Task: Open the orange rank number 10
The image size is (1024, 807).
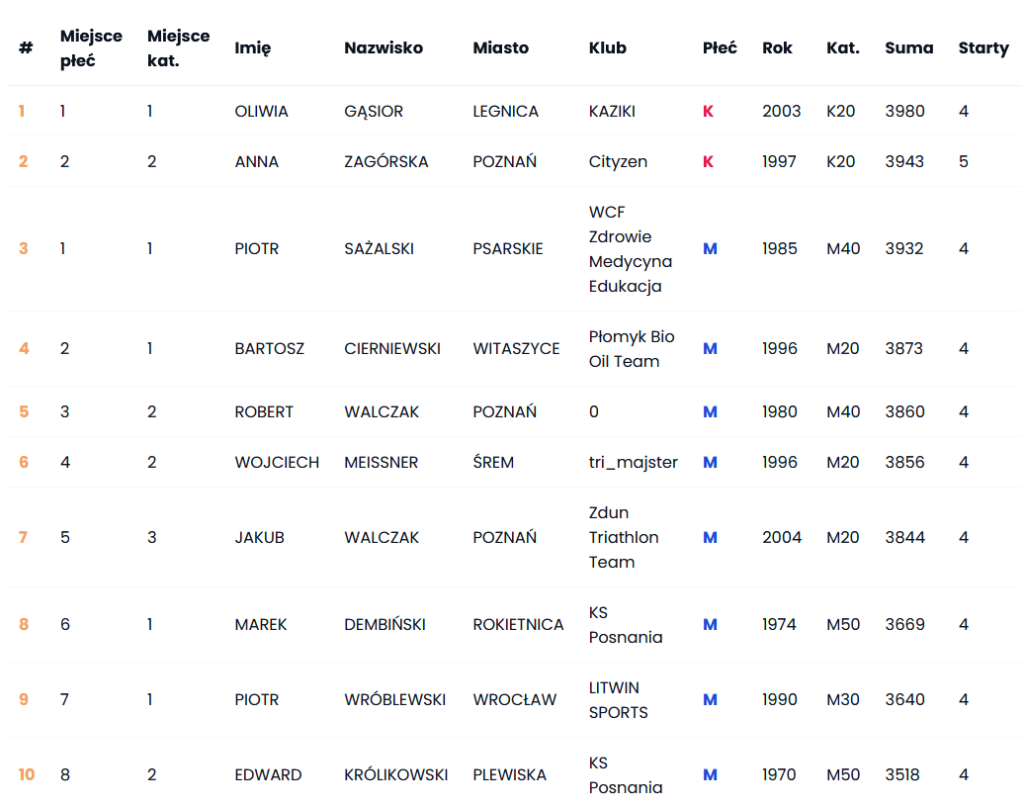Action: tap(26, 774)
